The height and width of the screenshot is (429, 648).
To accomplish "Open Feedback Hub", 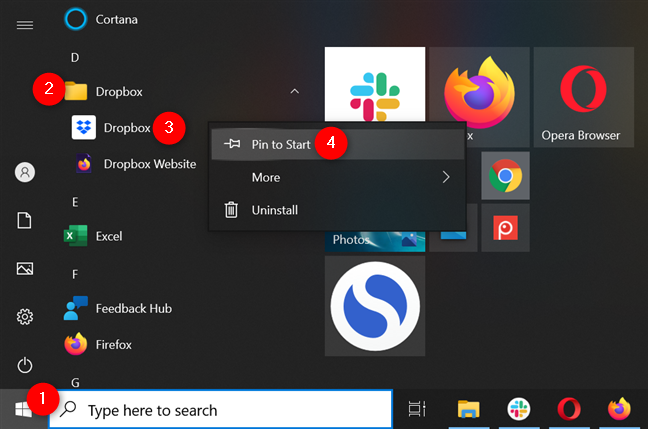I will 118,308.
